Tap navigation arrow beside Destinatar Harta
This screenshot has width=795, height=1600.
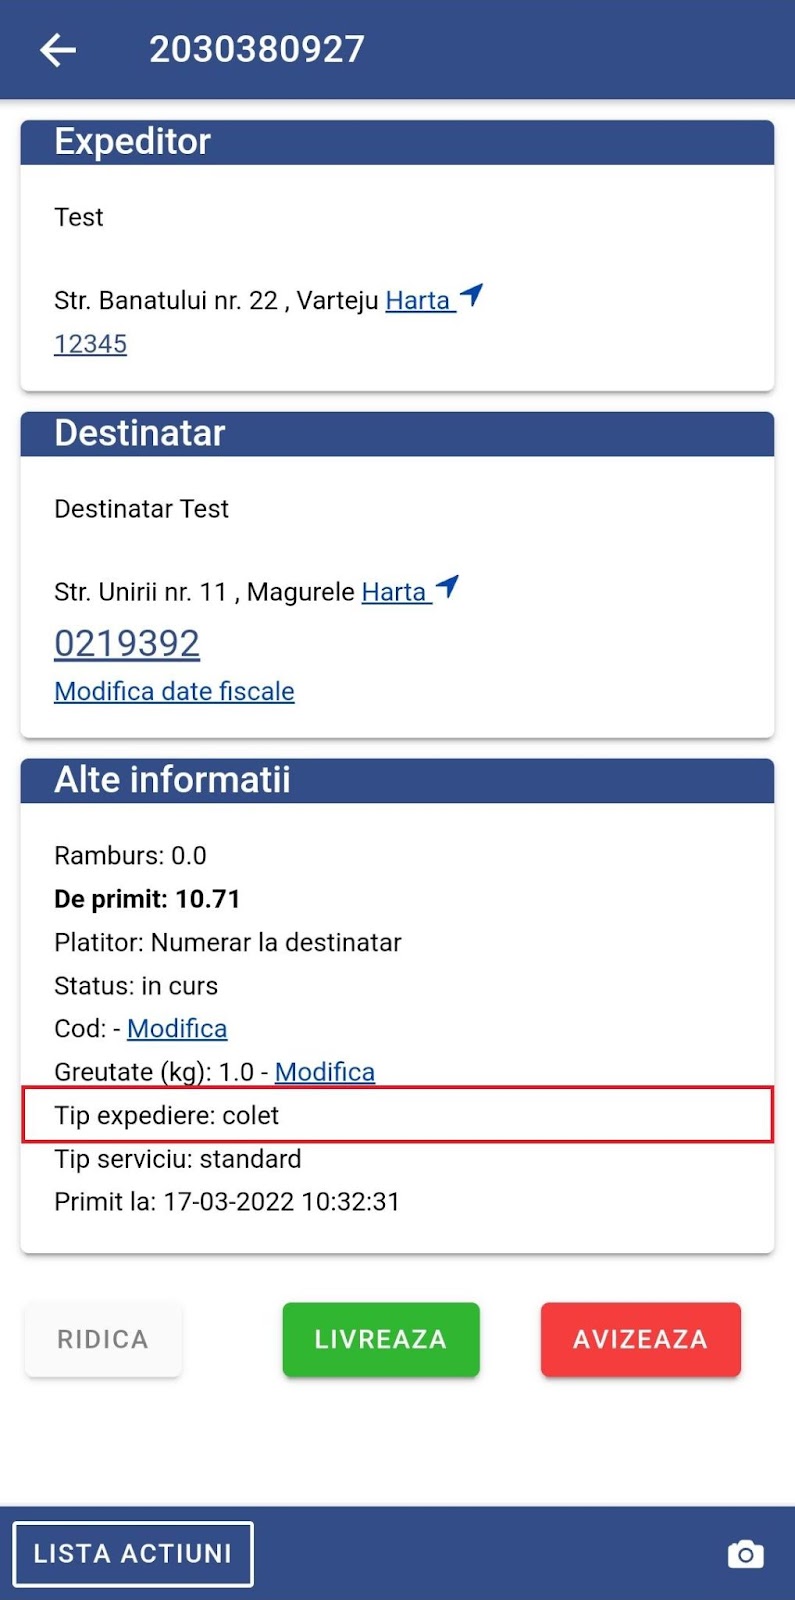point(448,588)
